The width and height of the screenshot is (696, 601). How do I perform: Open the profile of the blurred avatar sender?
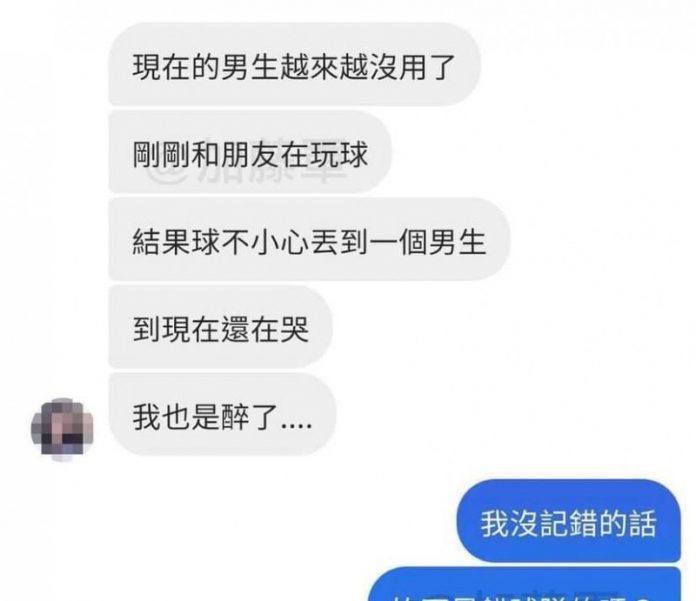coord(63,429)
